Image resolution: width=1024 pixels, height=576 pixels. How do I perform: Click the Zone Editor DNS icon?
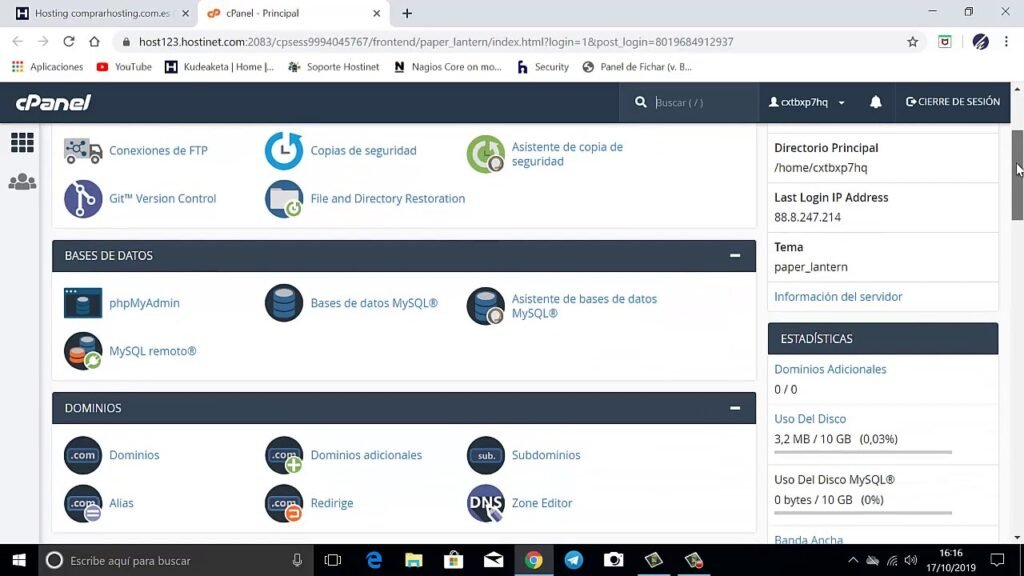click(x=485, y=503)
